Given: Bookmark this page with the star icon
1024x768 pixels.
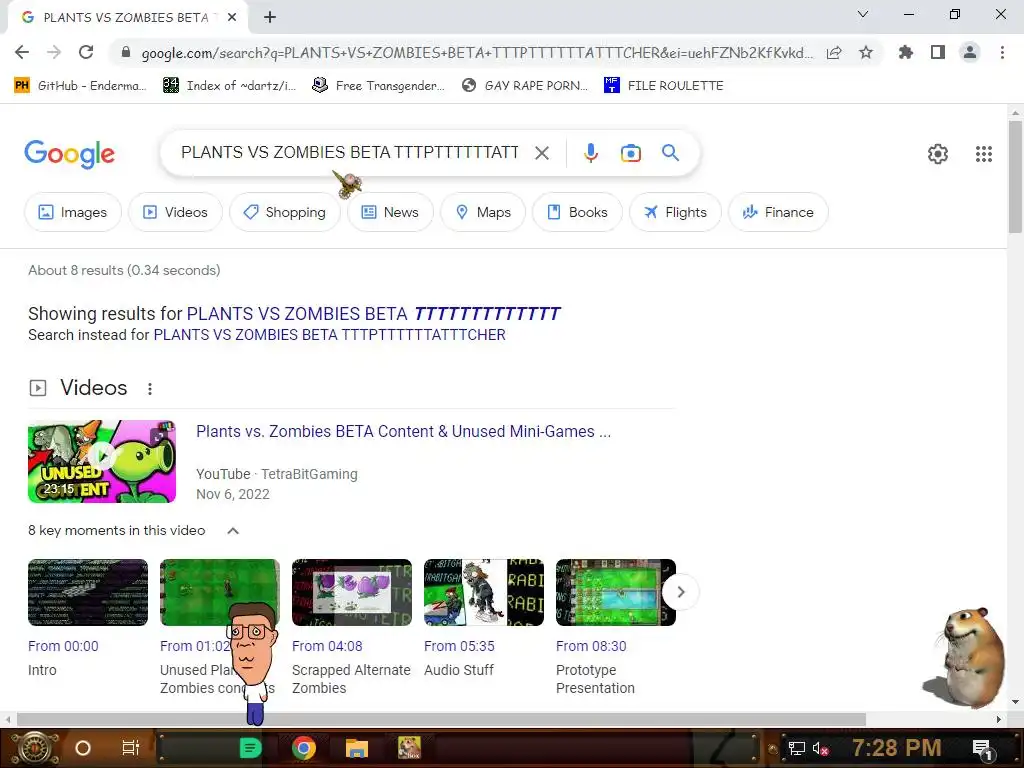Looking at the screenshot, I should click(x=866, y=52).
